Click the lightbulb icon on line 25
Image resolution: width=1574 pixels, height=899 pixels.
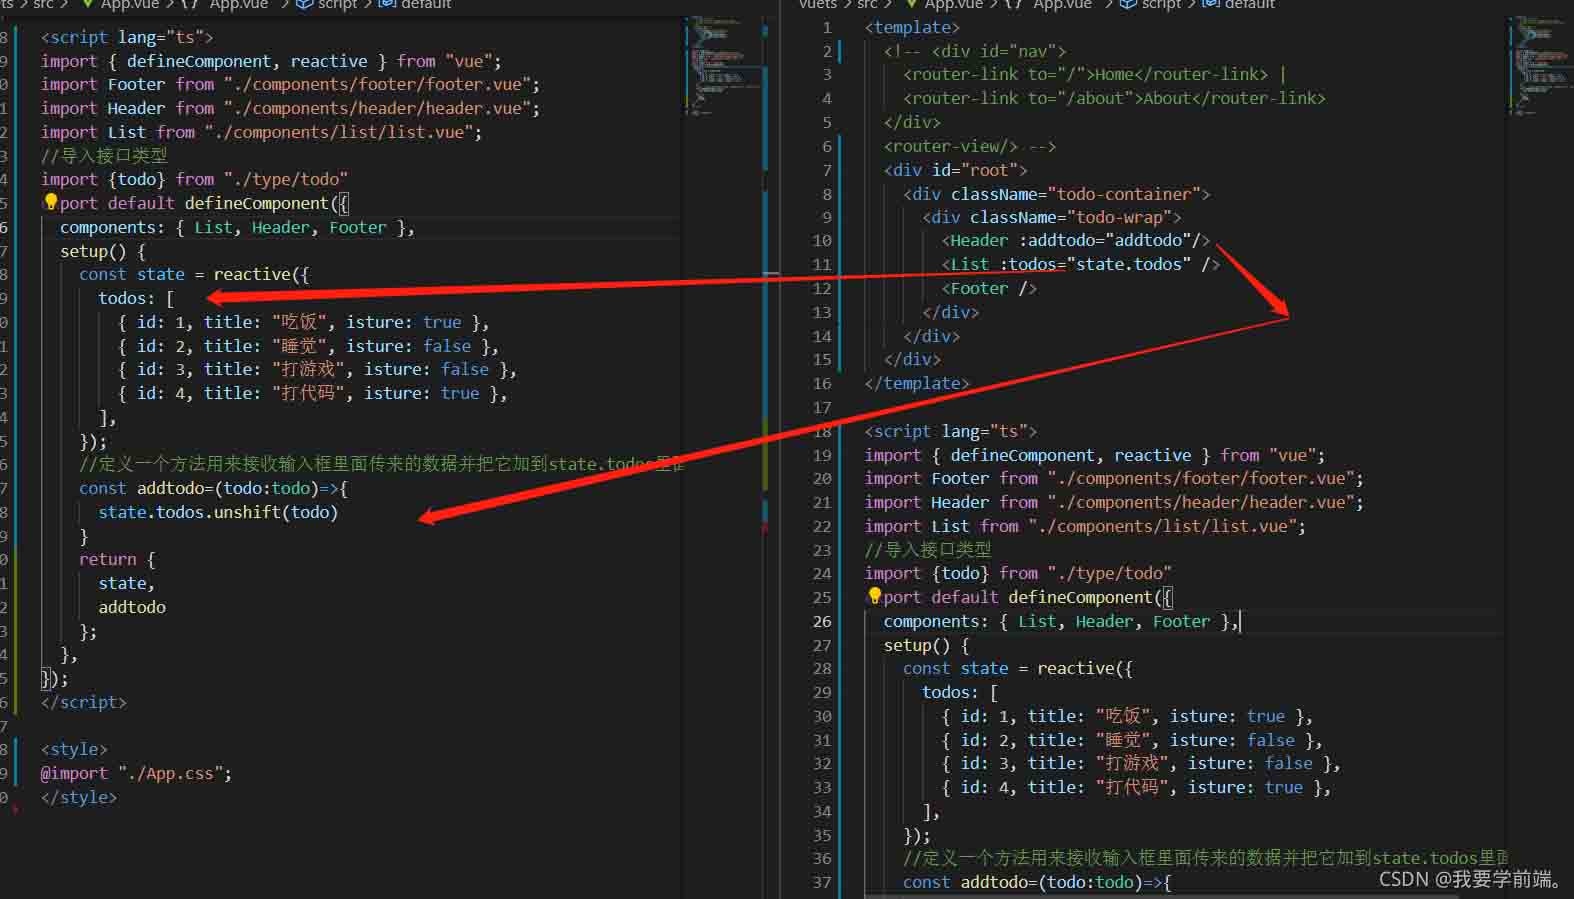click(x=874, y=596)
